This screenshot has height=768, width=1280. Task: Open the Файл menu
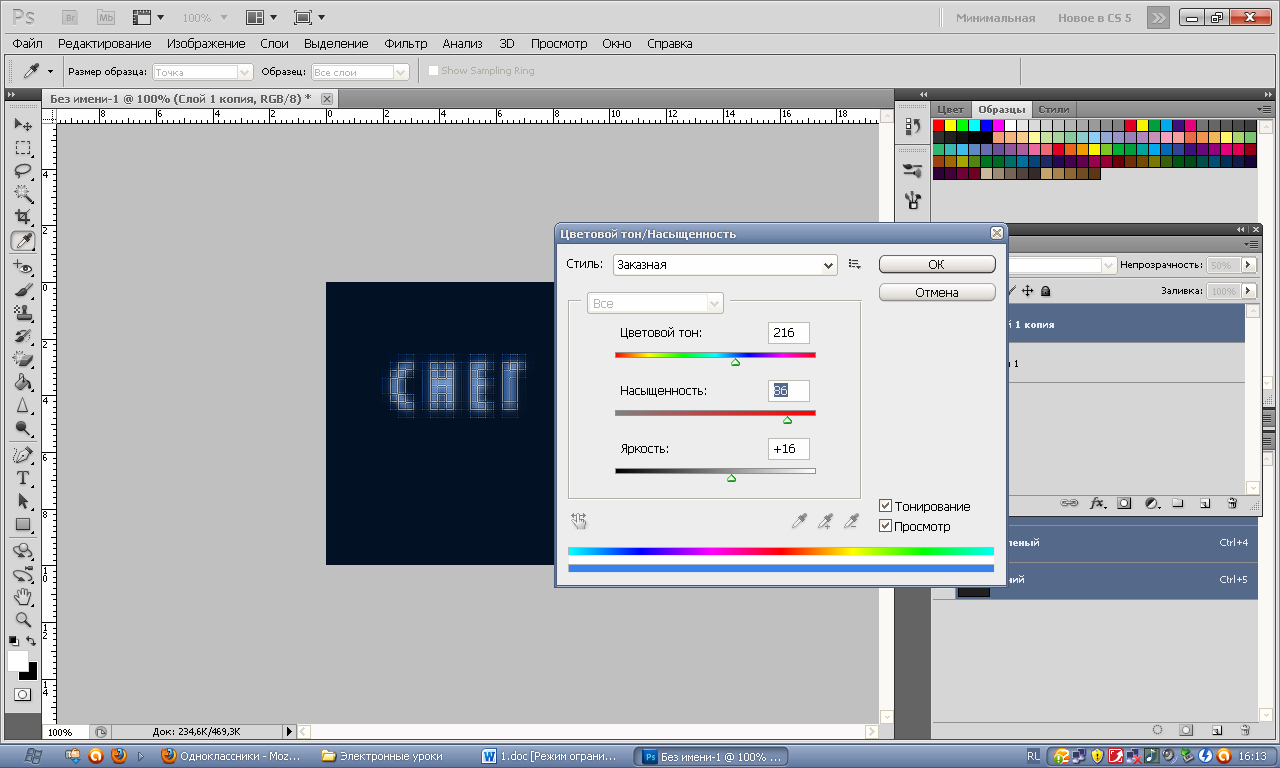tap(28, 44)
